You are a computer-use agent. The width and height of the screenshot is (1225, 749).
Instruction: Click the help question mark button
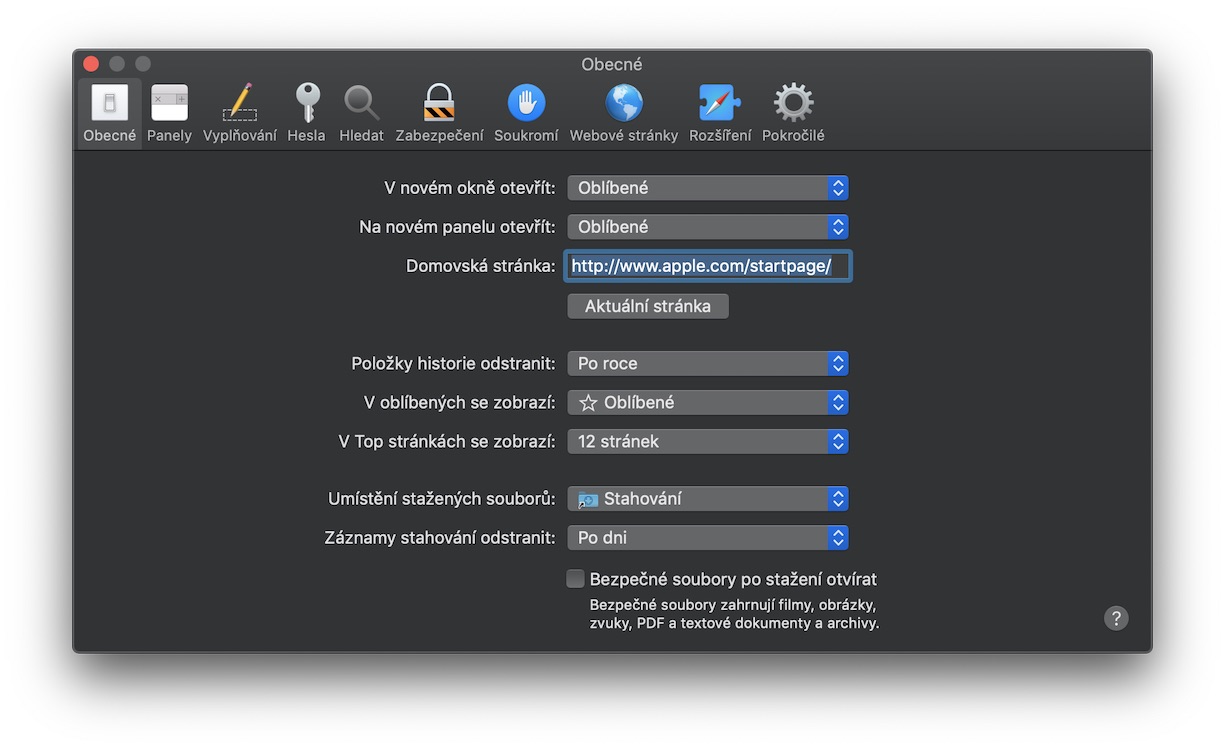point(1116,618)
